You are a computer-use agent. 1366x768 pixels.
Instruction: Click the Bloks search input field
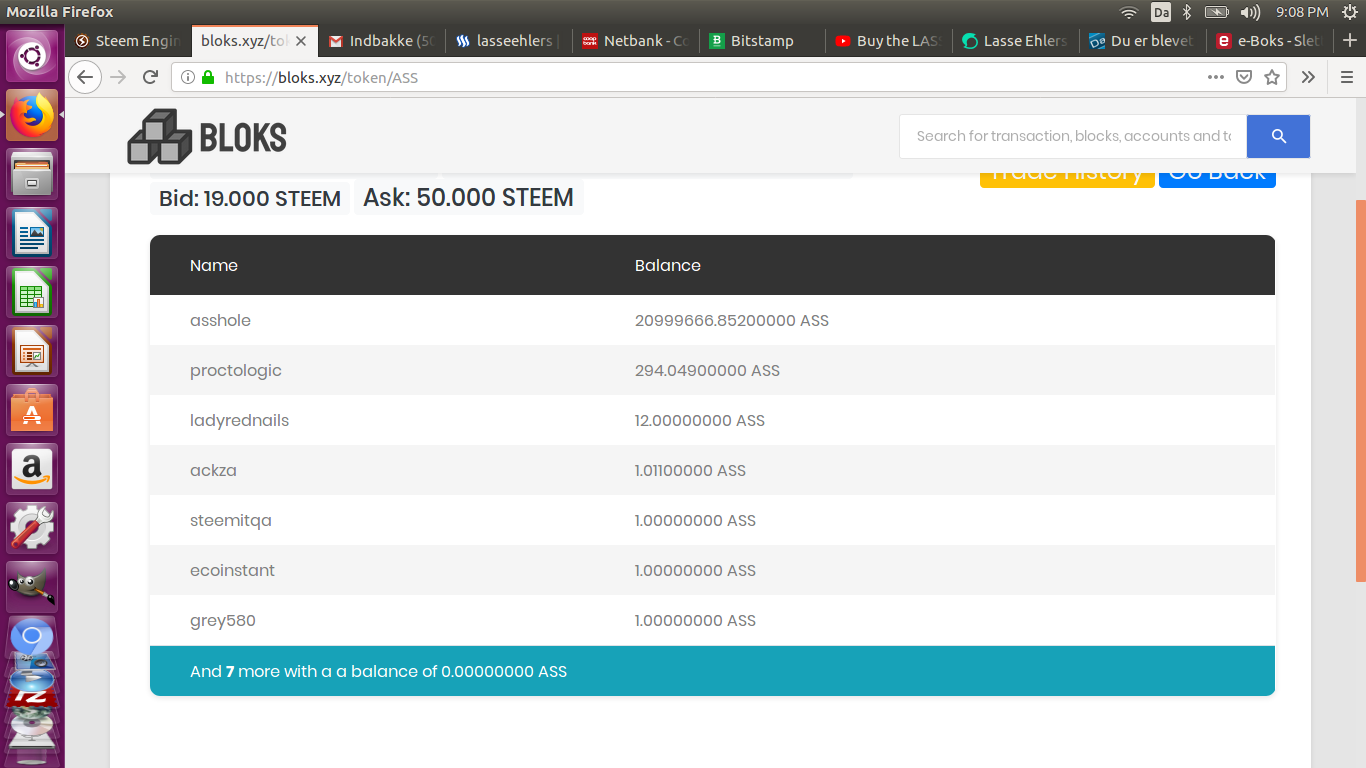[1073, 136]
